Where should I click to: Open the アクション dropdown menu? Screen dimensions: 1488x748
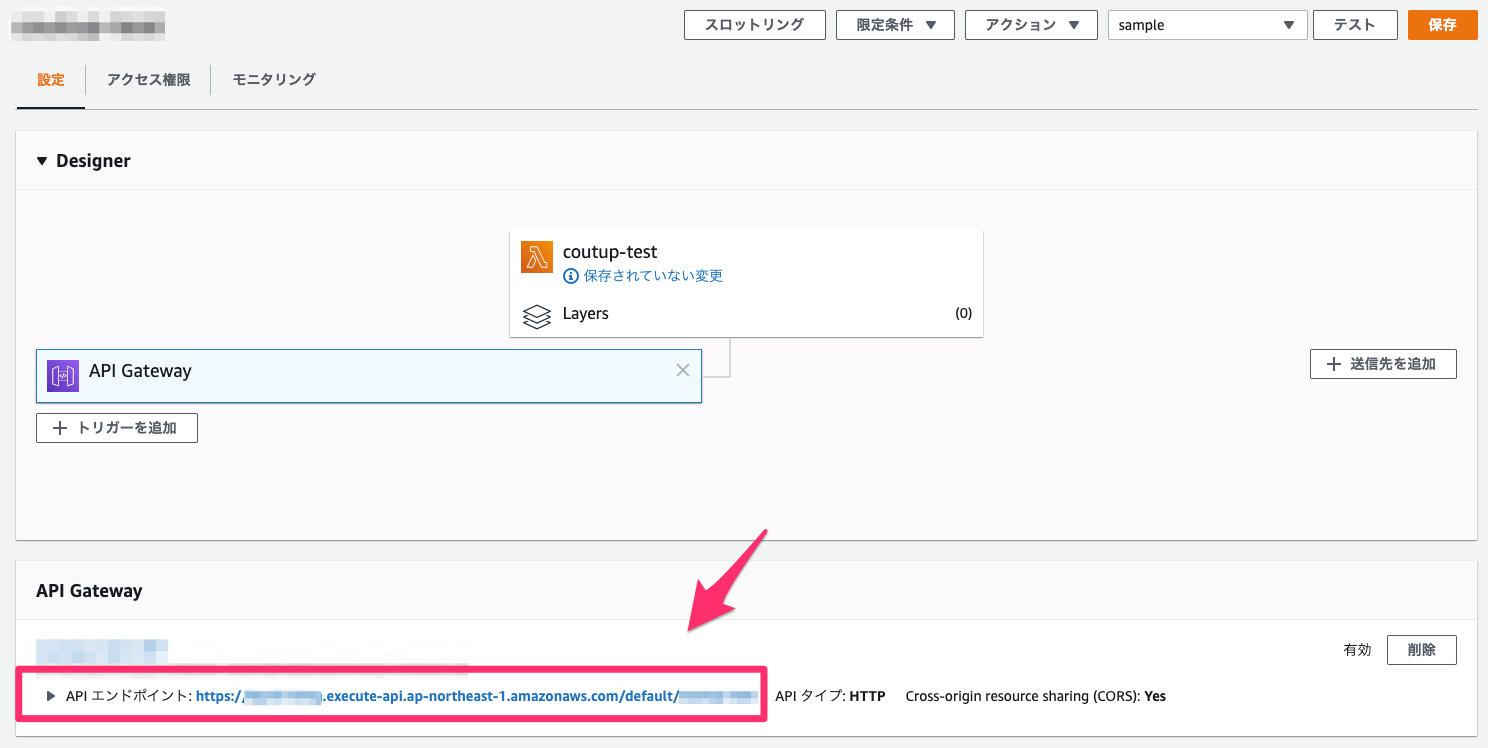click(x=1031, y=25)
